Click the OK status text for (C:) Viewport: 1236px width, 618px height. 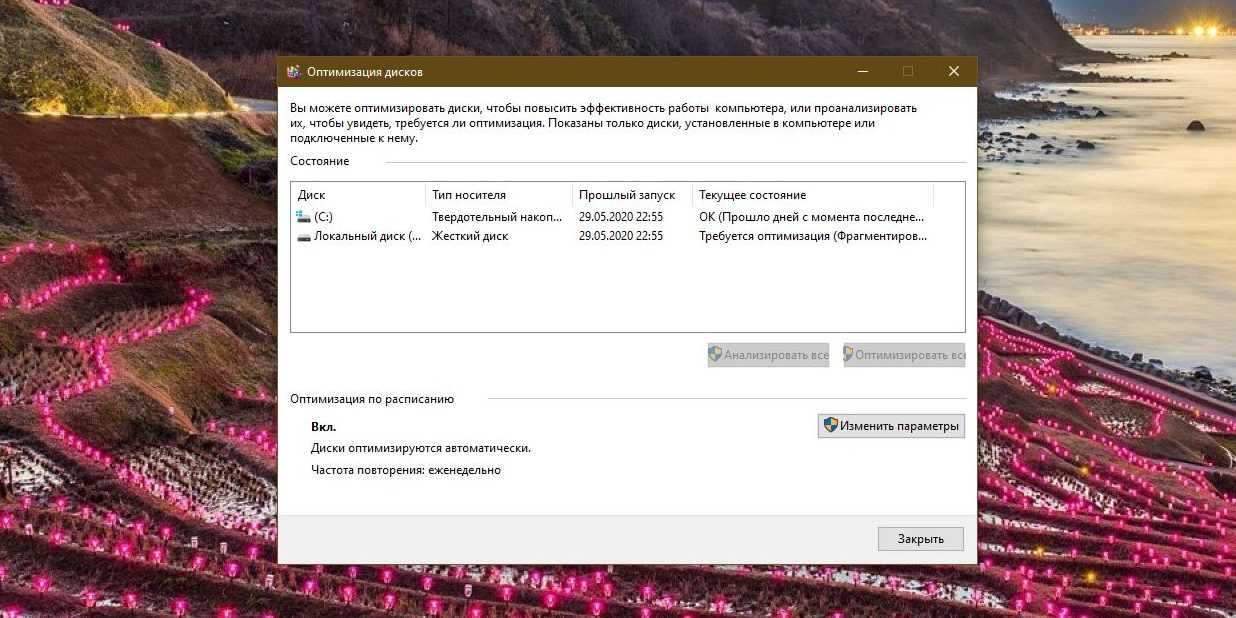pyautogui.click(x=812, y=216)
